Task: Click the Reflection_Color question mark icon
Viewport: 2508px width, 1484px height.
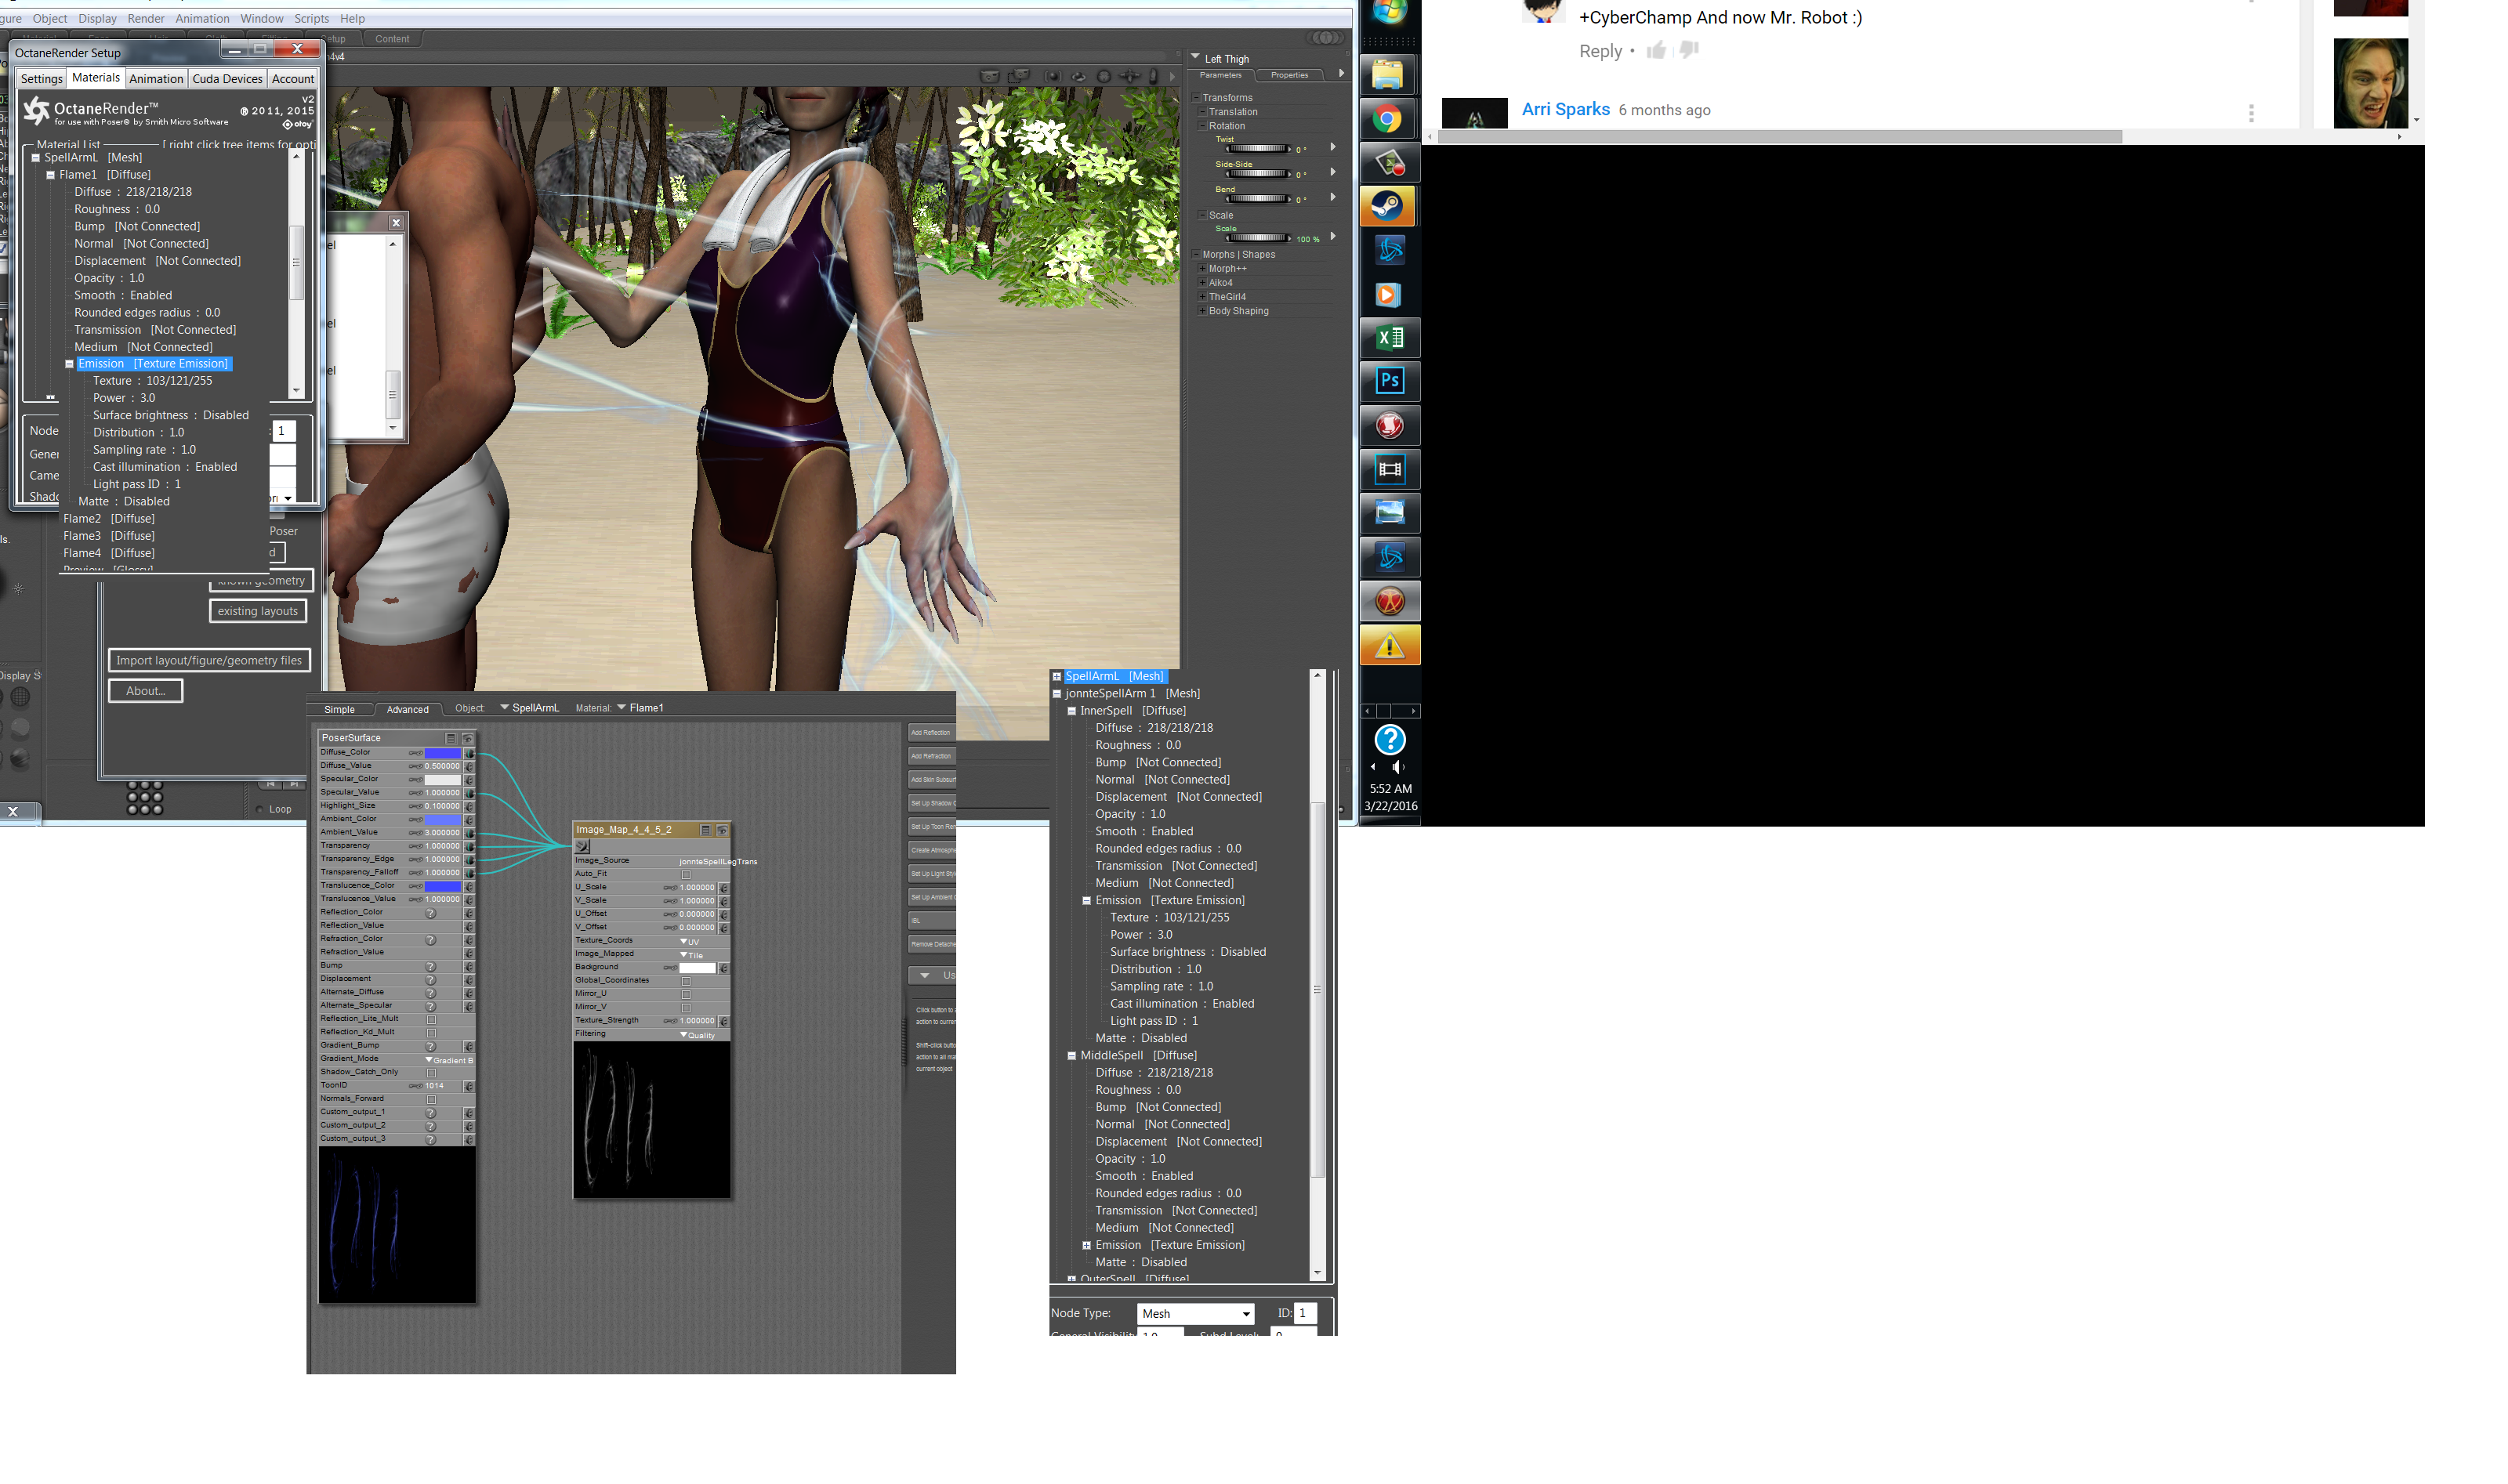Action: [431, 913]
